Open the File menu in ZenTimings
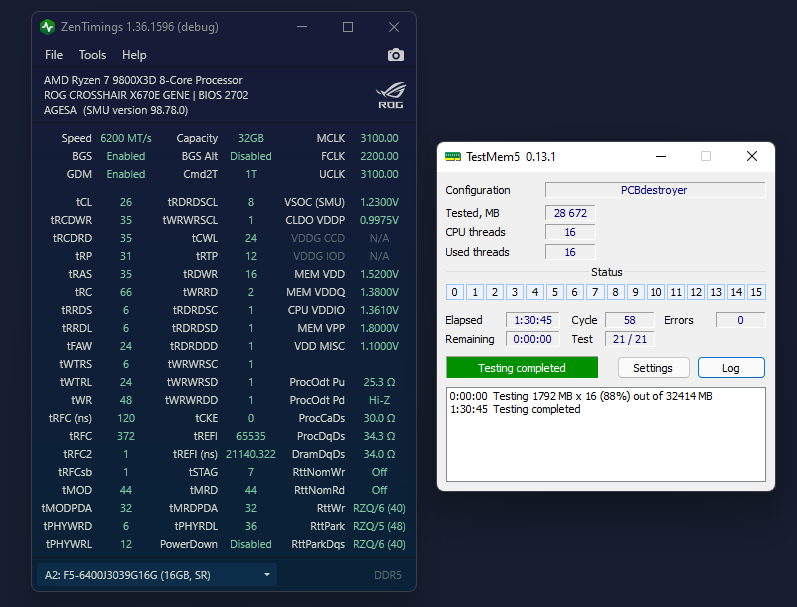The width and height of the screenshot is (797, 607). coord(54,55)
